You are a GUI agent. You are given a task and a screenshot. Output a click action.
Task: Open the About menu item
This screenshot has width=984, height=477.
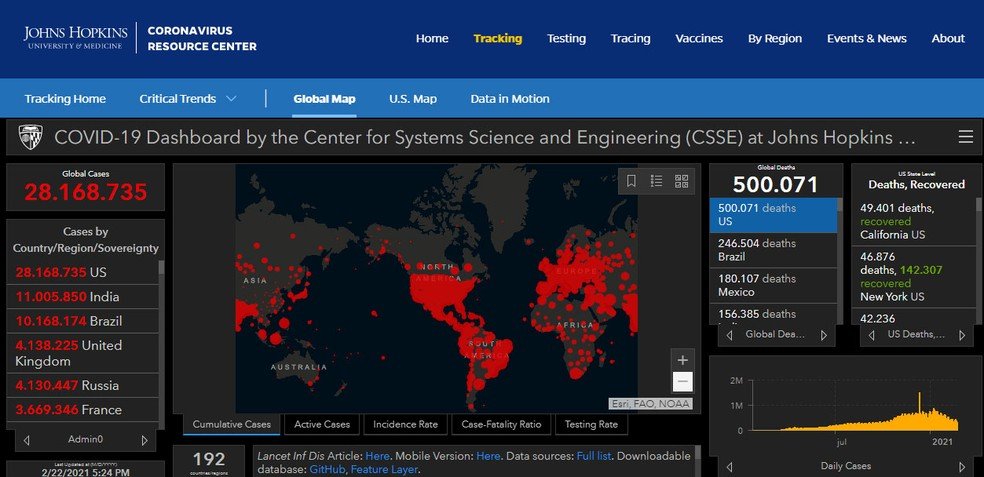948,38
